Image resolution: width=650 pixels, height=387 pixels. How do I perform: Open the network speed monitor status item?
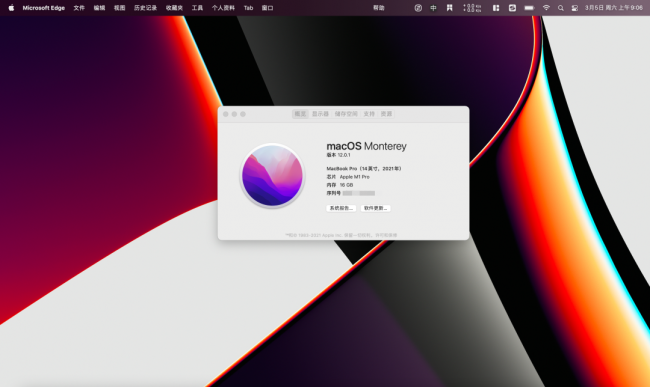click(x=472, y=8)
